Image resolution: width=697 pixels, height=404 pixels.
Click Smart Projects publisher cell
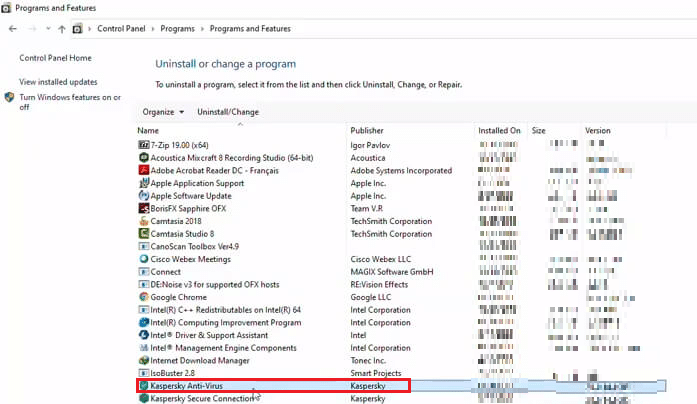pos(376,373)
